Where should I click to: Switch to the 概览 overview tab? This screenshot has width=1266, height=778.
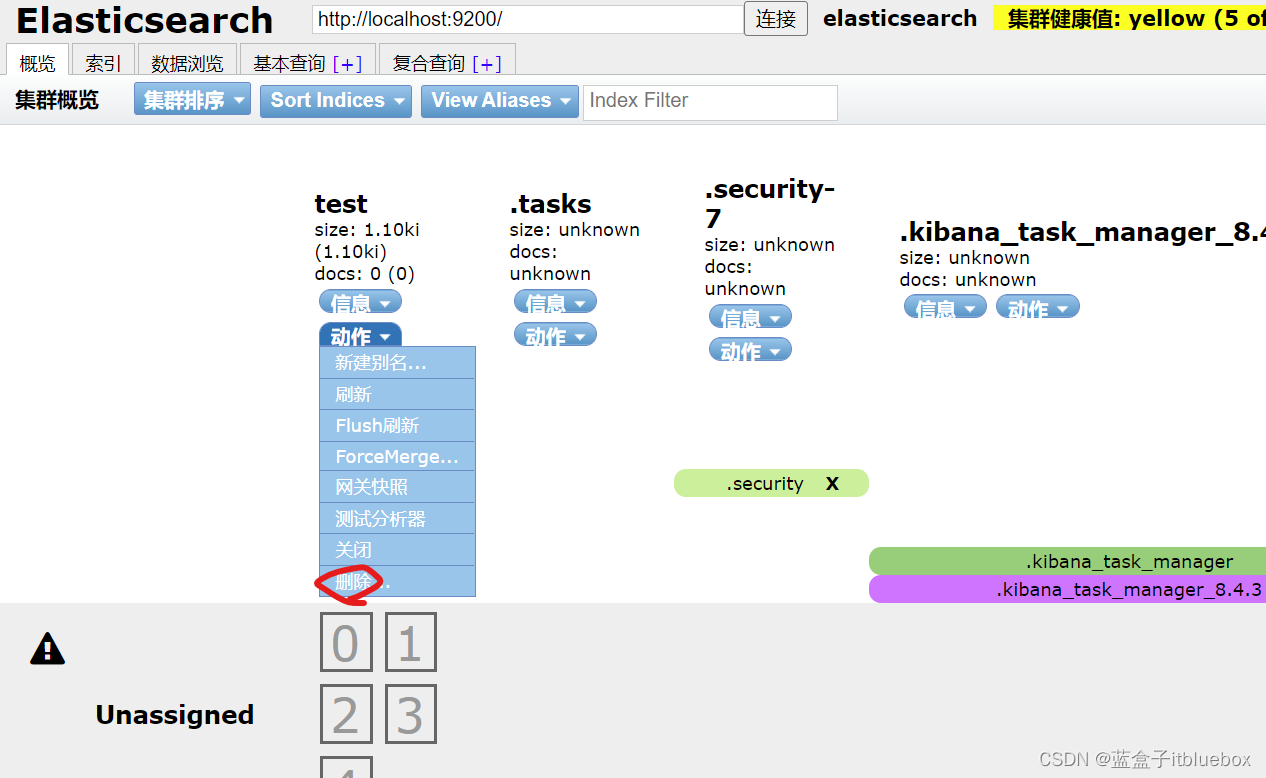click(x=37, y=63)
